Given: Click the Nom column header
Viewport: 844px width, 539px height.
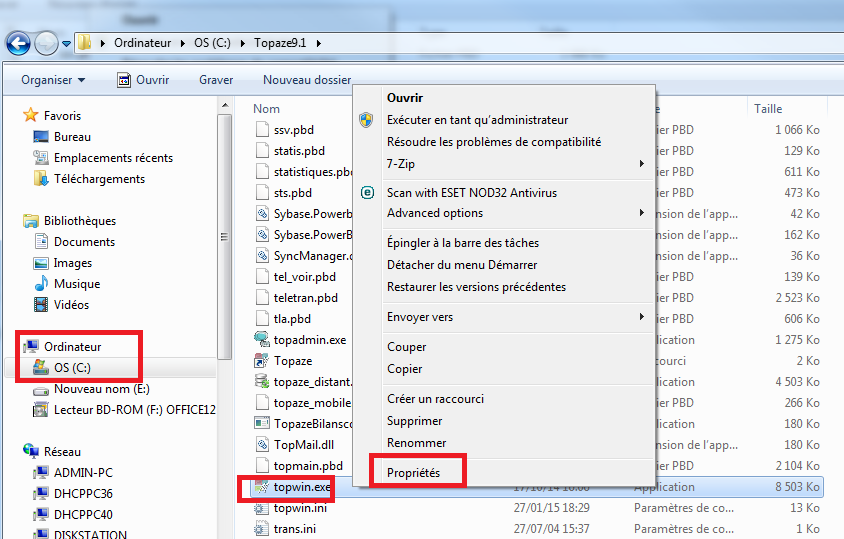Looking at the screenshot, I should click(266, 109).
